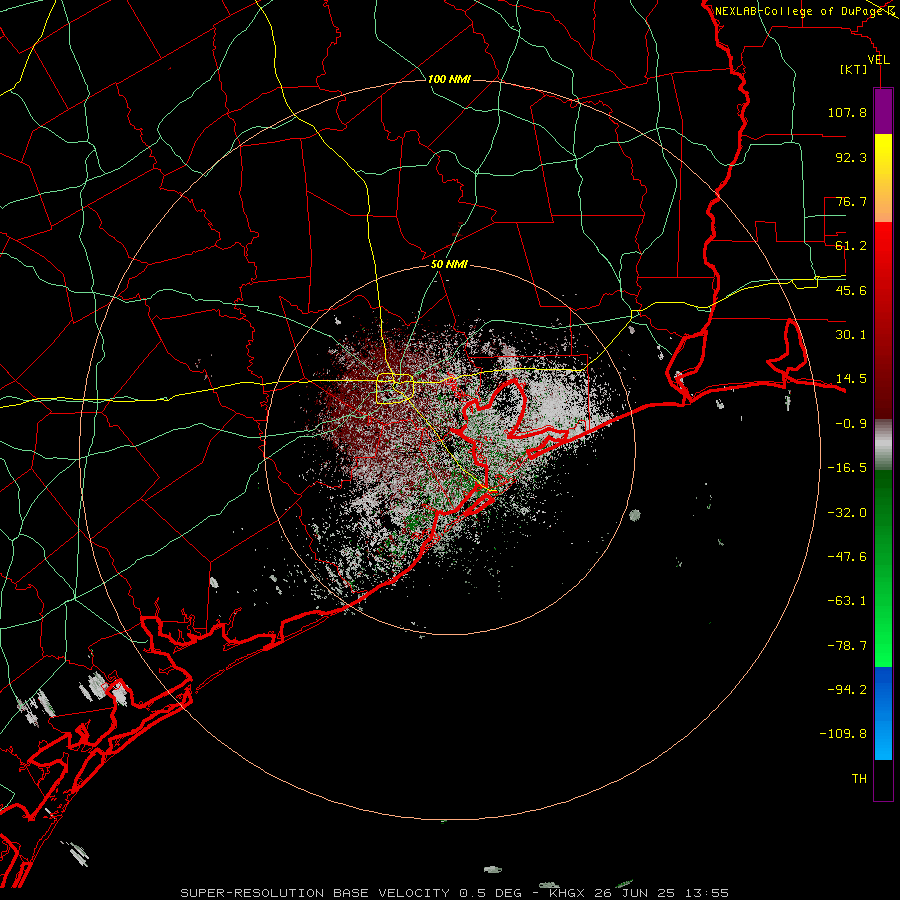Screen dimensions: 900x900
Task: Select the -0.9 velocity scale value
Action: 851,424
